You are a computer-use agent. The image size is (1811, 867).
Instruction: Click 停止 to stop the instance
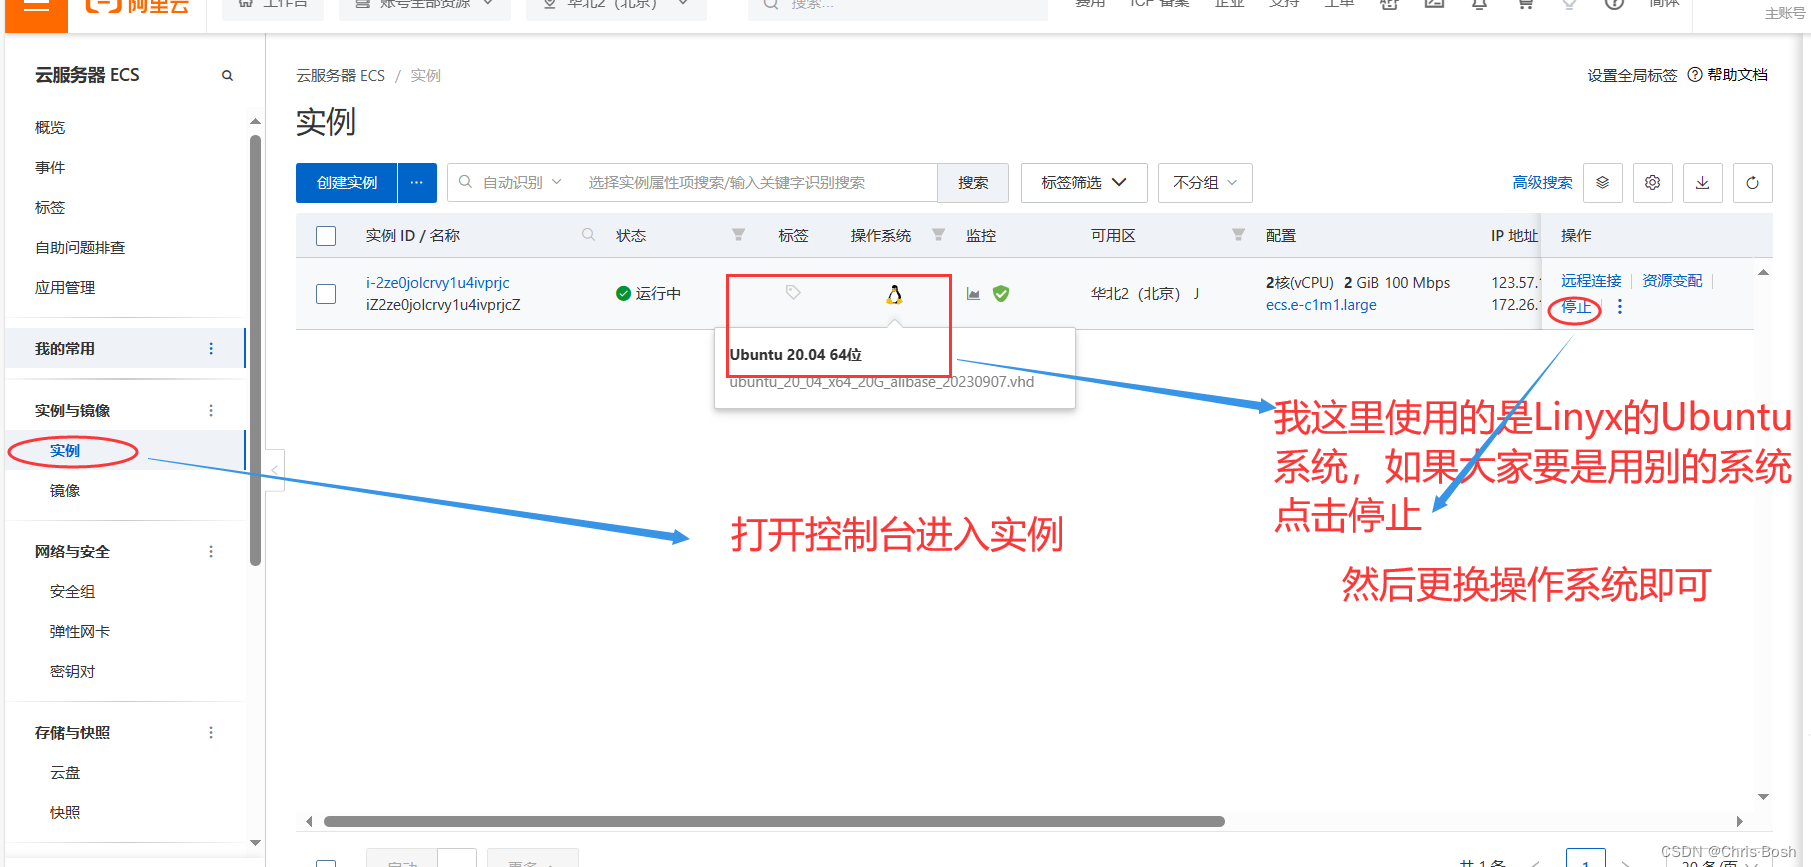coord(1576,307)
